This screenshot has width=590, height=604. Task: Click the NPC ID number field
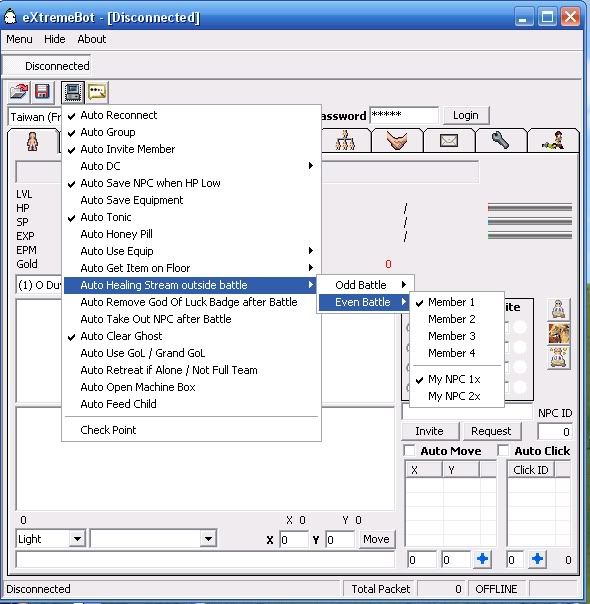[x=555, y=431]
